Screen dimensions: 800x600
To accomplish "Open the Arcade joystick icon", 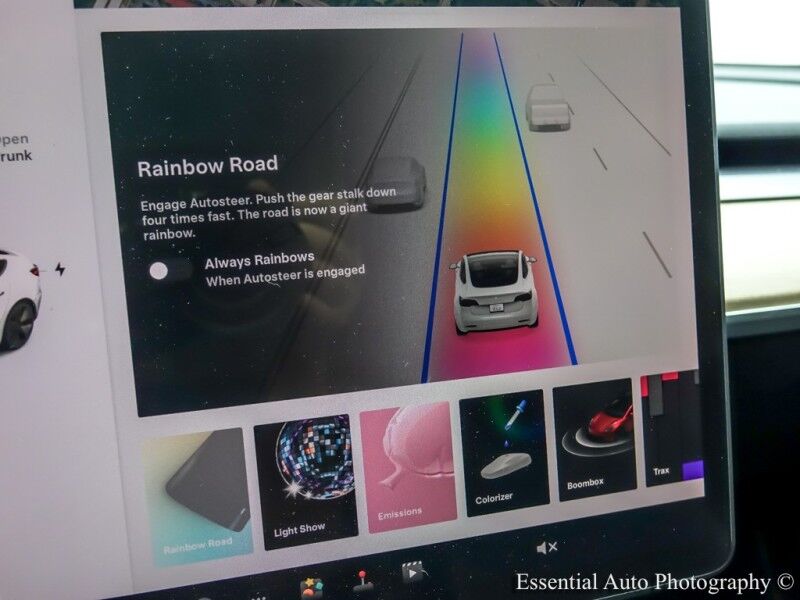I will [363, 582].
